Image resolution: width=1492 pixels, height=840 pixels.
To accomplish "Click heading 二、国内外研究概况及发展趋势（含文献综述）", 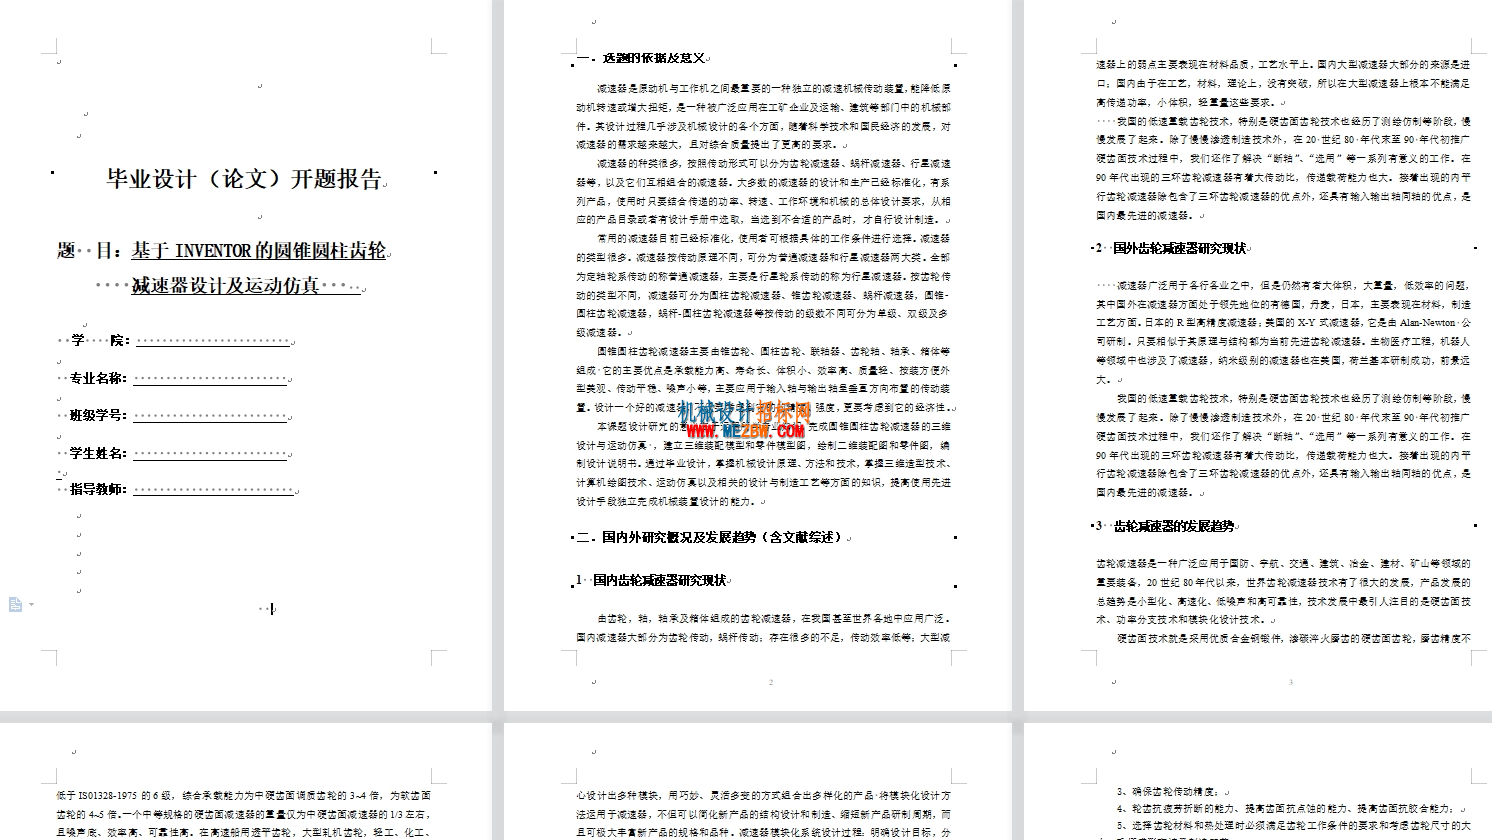I will [710, 537].
